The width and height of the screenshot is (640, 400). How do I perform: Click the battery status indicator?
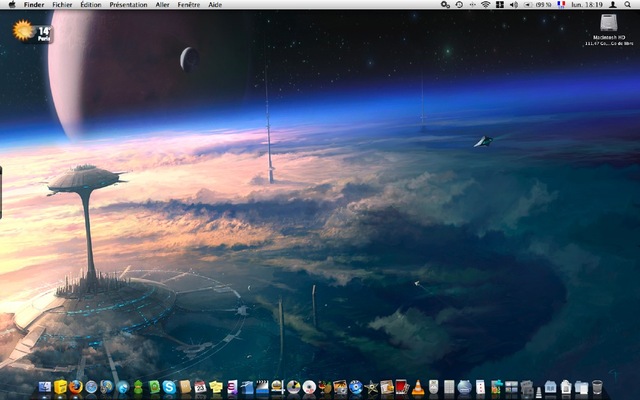click(x=538, y=4)
